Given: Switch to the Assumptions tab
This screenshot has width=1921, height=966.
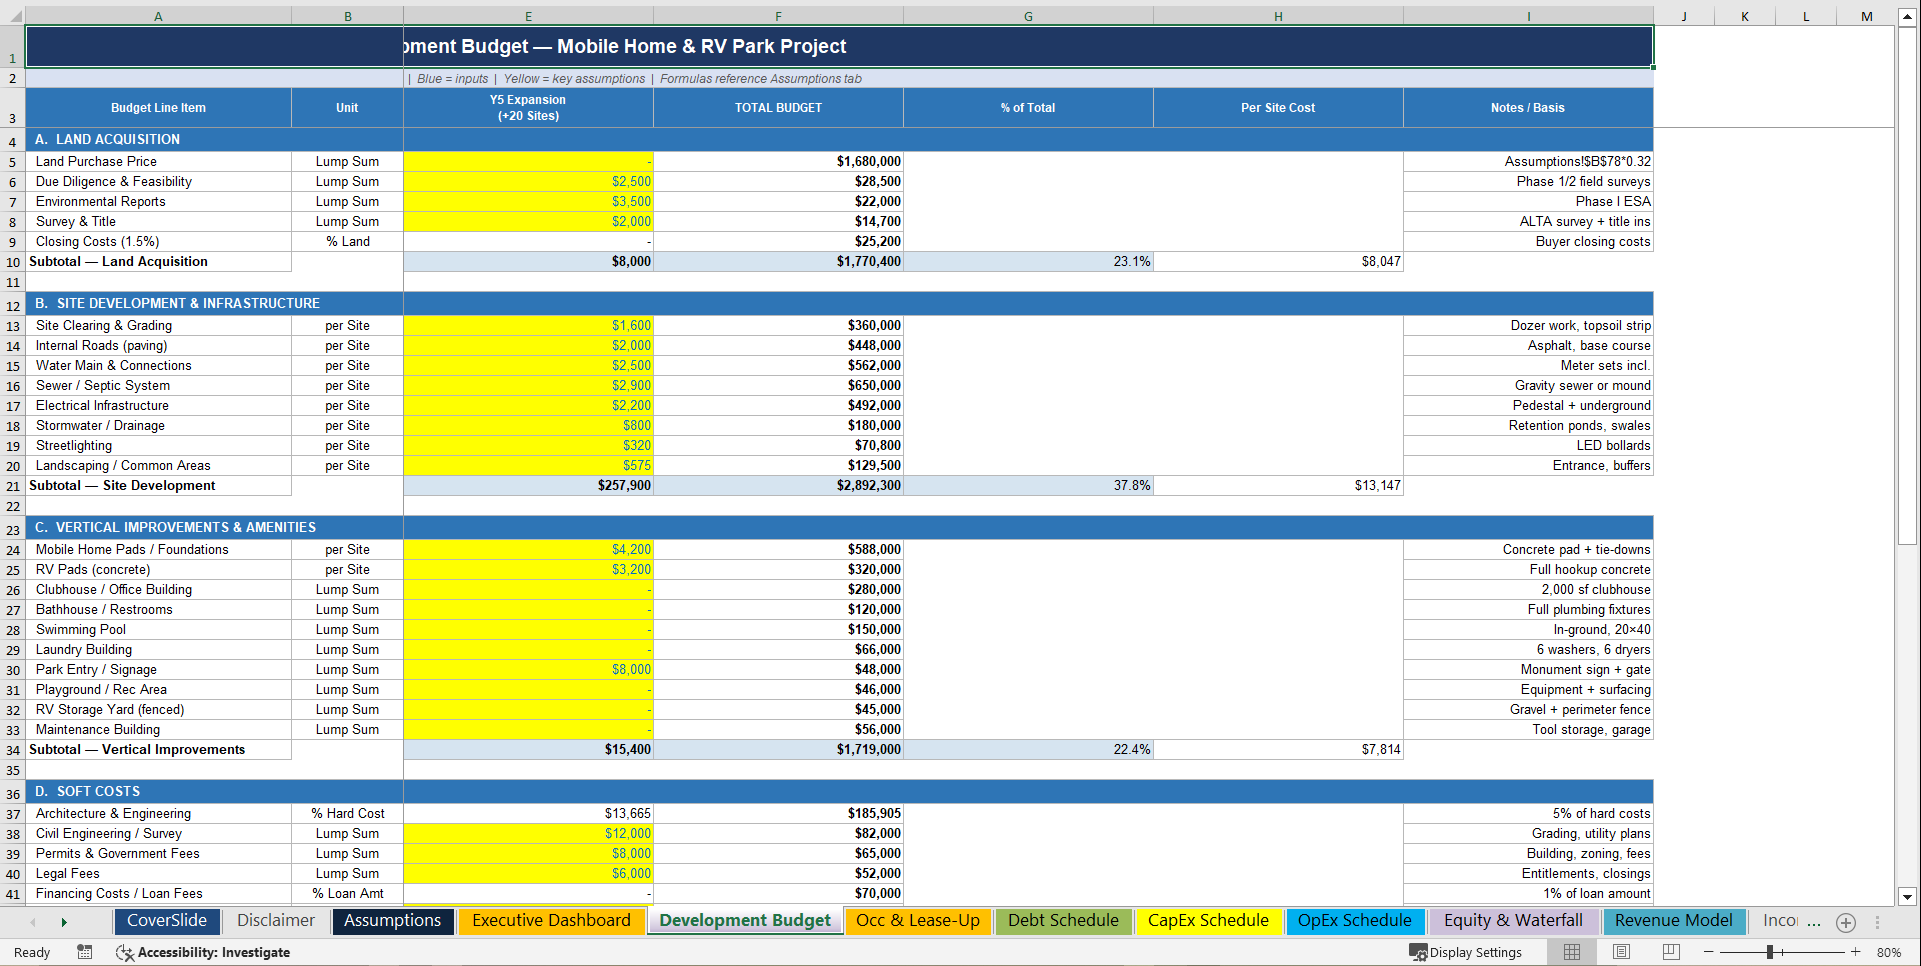Looking at the screenshot, I should coord(392,921).
